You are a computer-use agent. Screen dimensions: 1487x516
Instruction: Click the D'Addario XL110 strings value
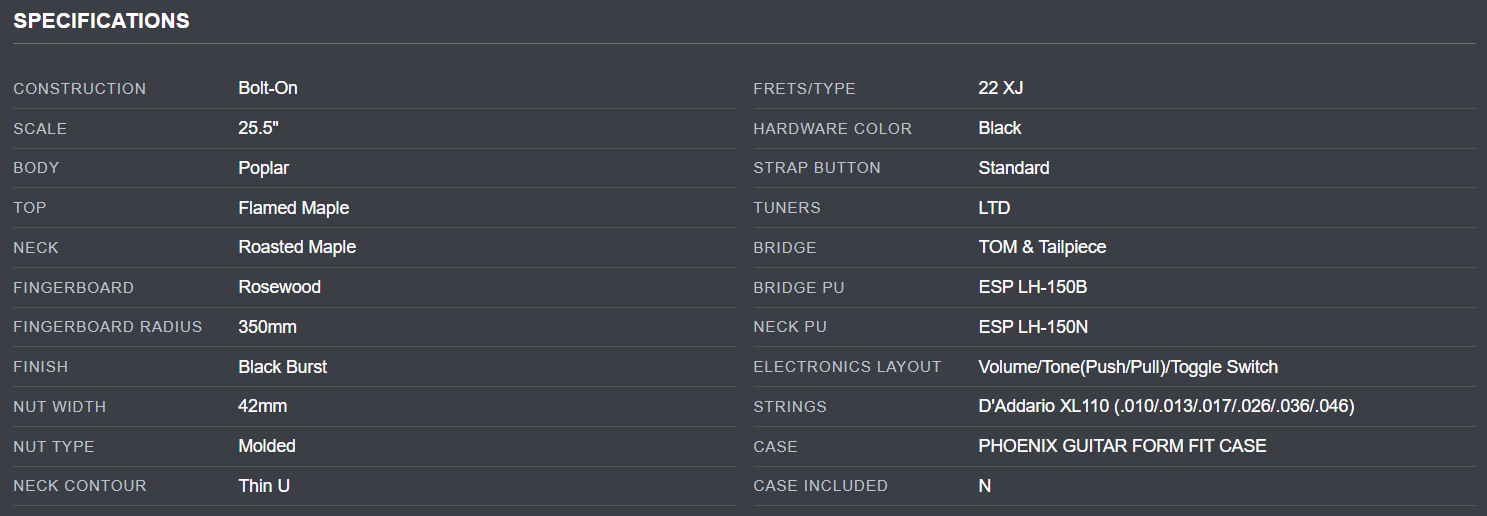pyautogui.click(x=1166, y=407)
